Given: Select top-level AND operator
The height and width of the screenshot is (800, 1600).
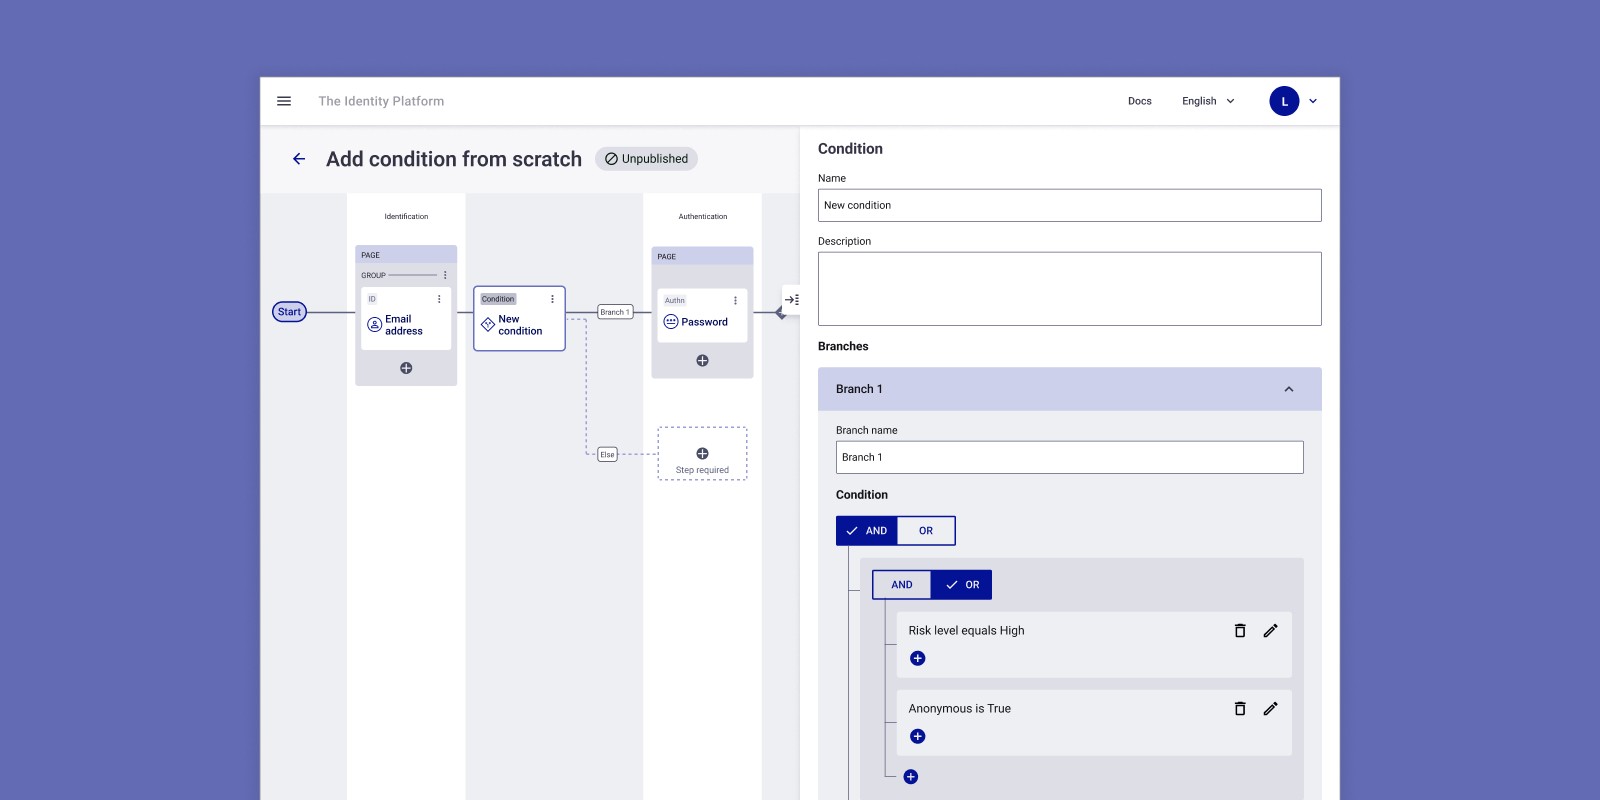Looking at the screenshot, I should click(x=867, y=531).
